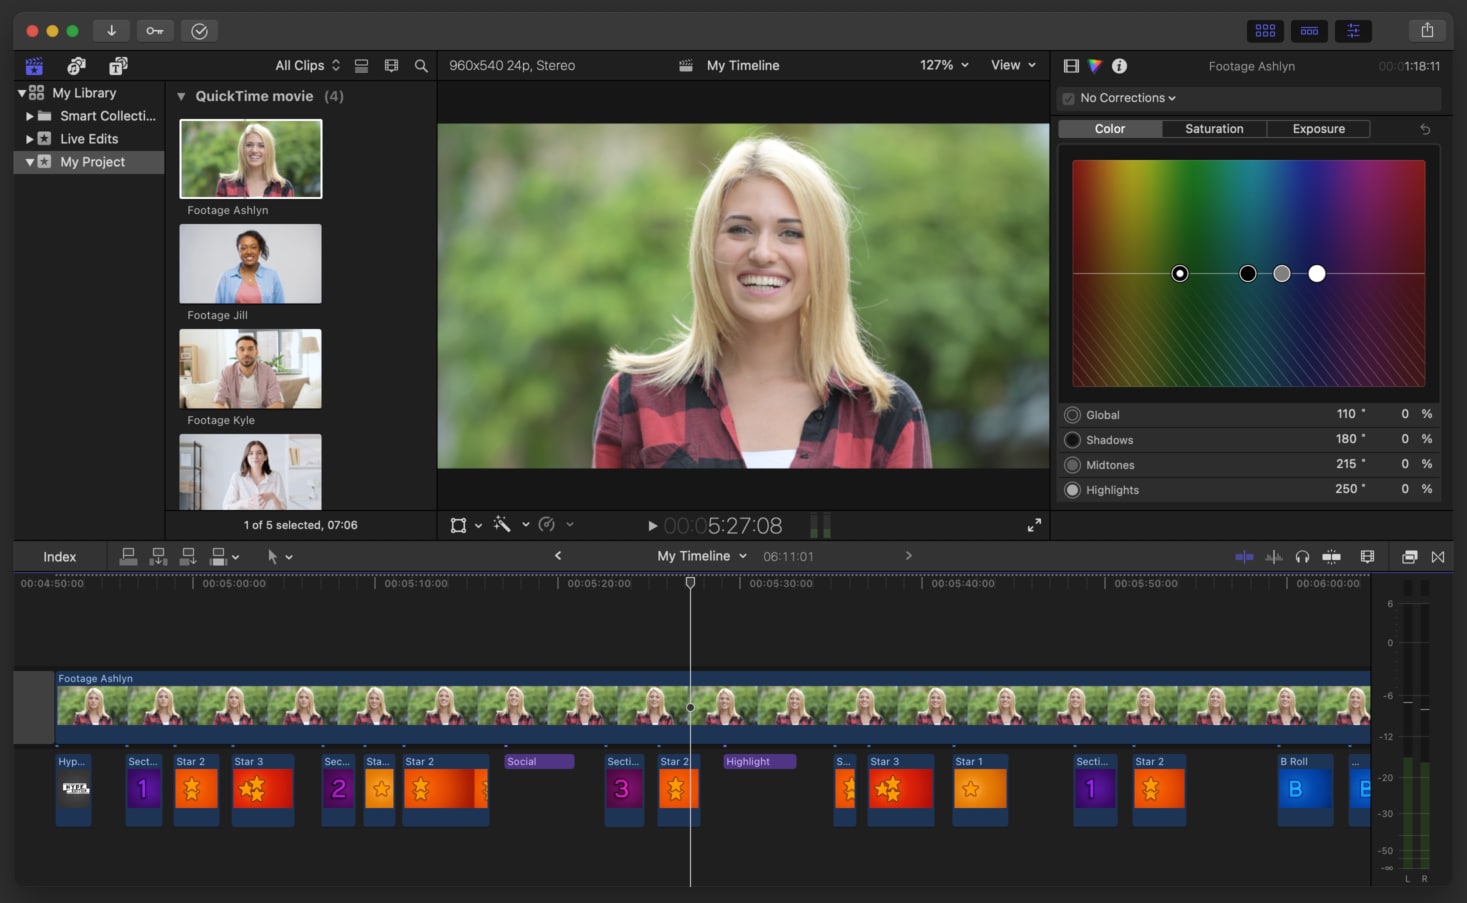Toggle audio skimming headphones icon

[1302, 557]
